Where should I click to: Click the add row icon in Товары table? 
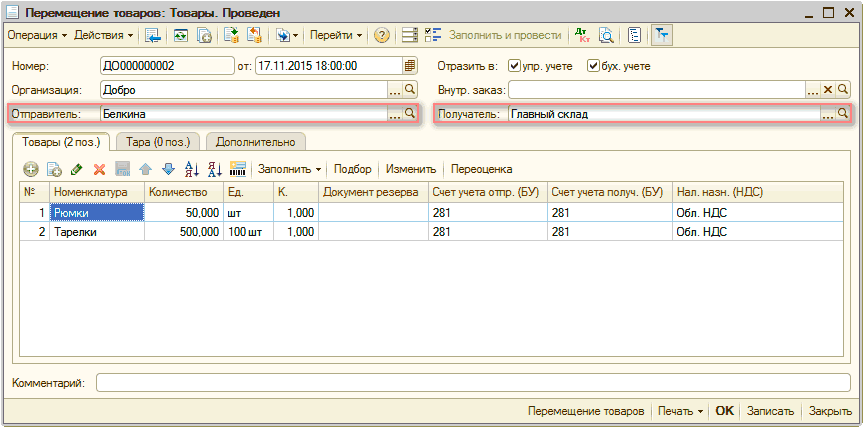tap(31, 170)
